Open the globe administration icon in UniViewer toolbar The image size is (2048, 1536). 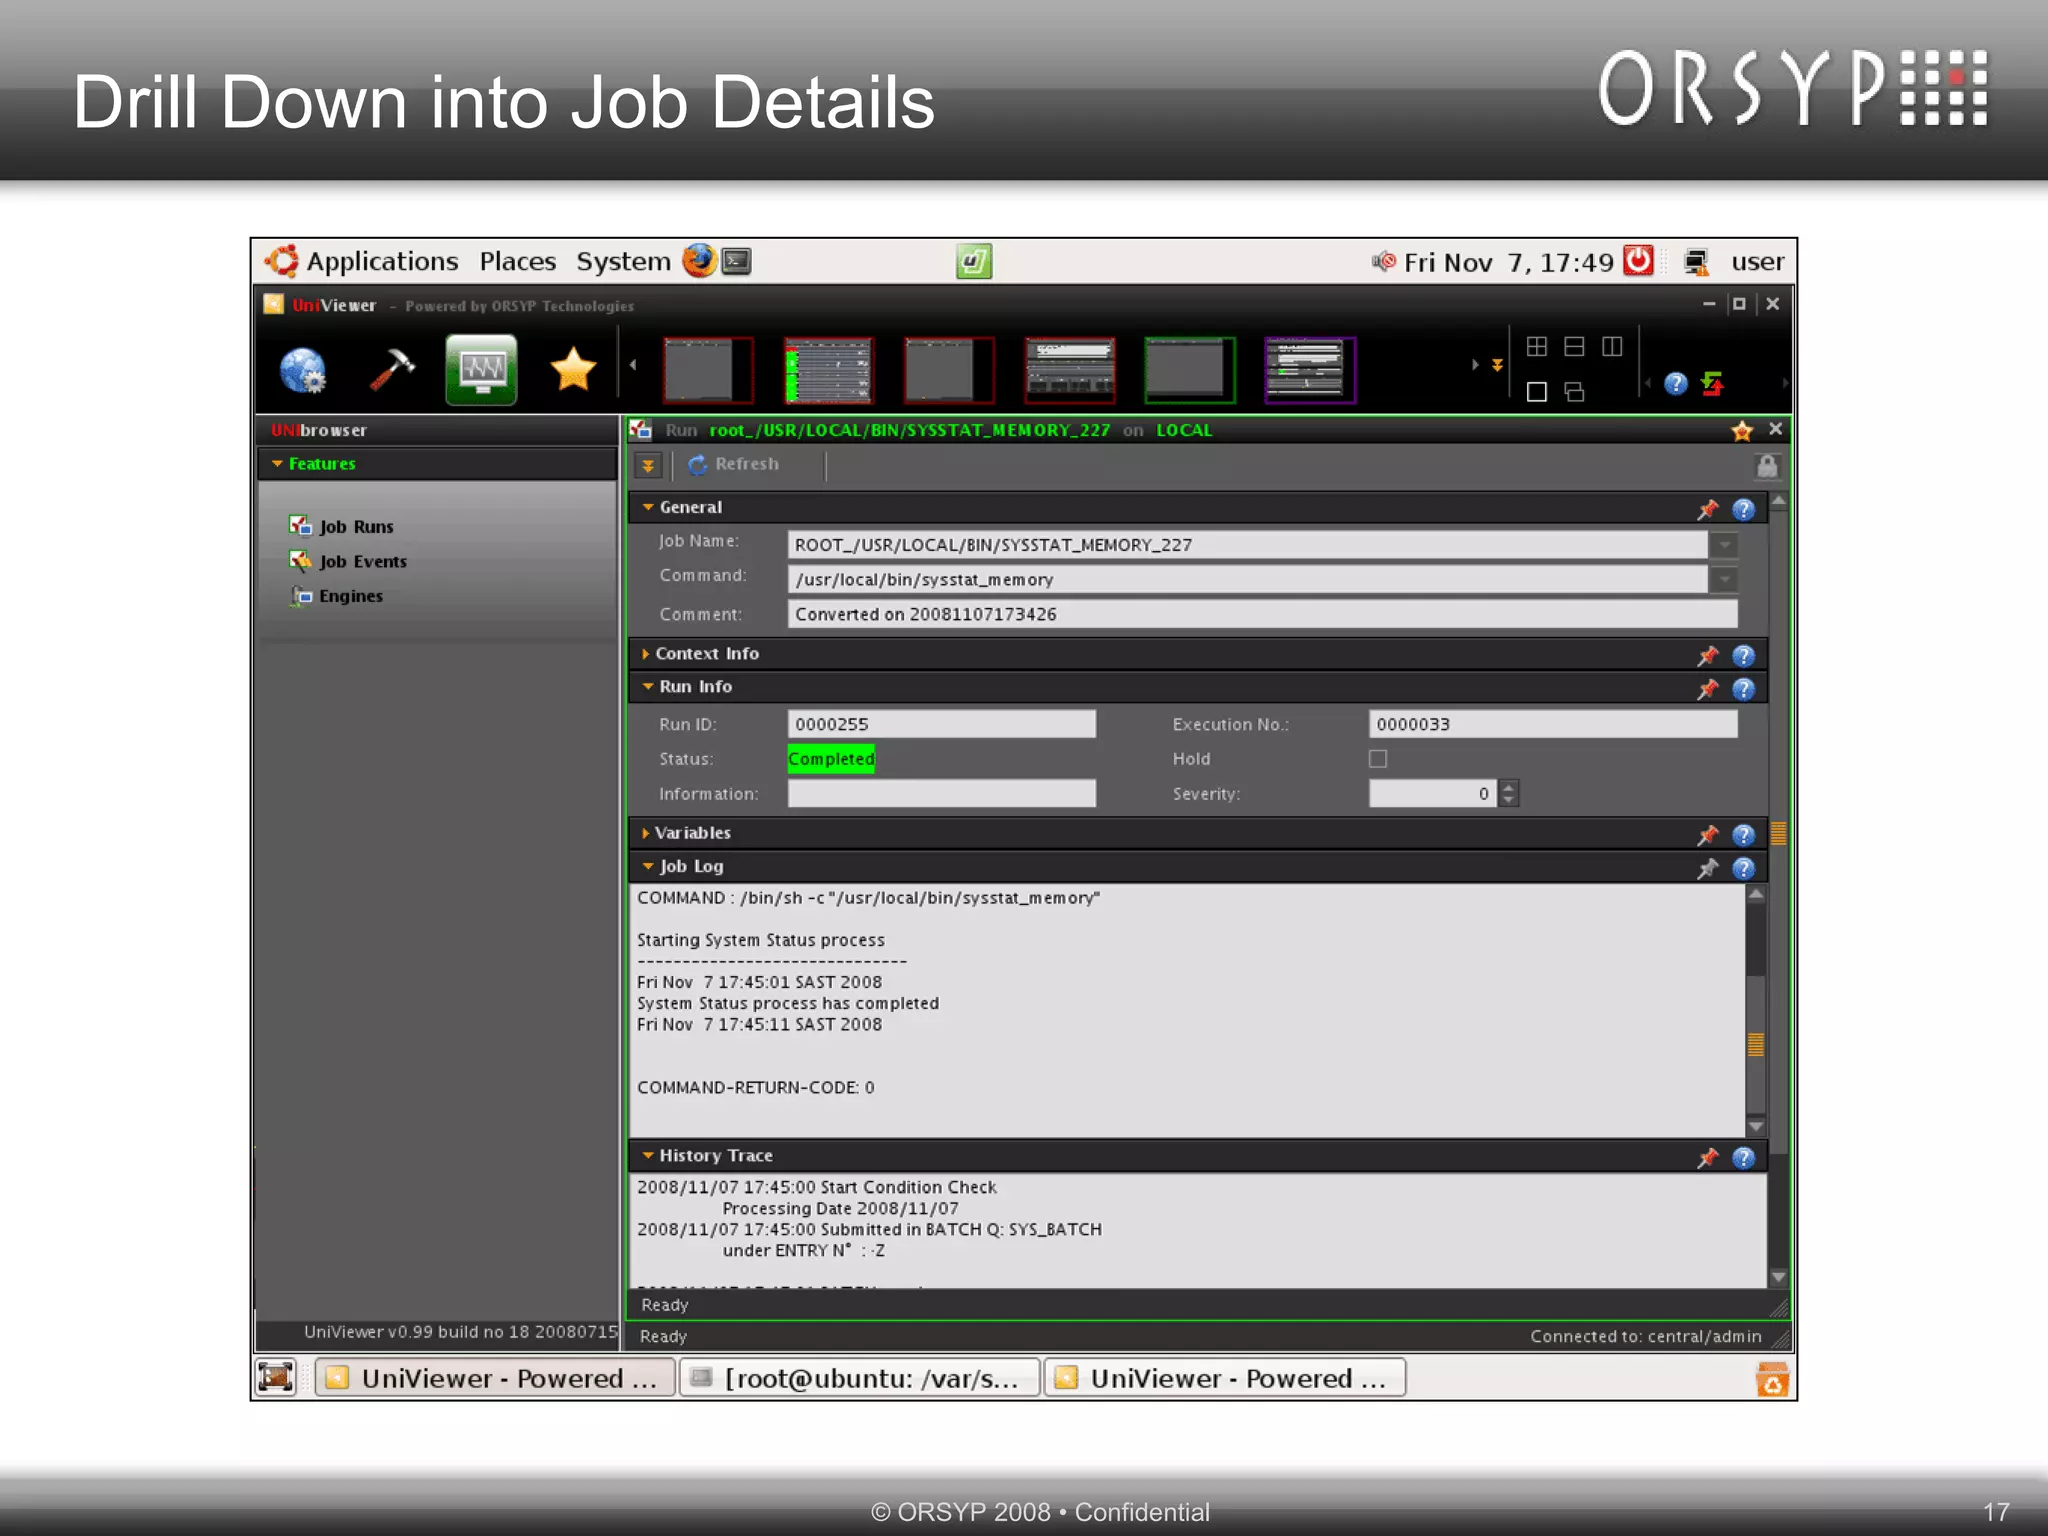[302, 371]
